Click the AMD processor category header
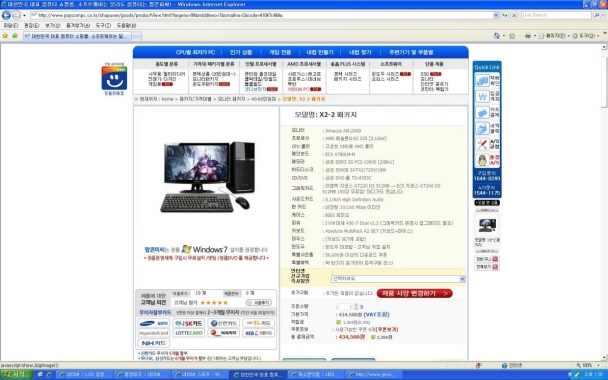Viewport: 608px width, 380px height. click(304, 64)
